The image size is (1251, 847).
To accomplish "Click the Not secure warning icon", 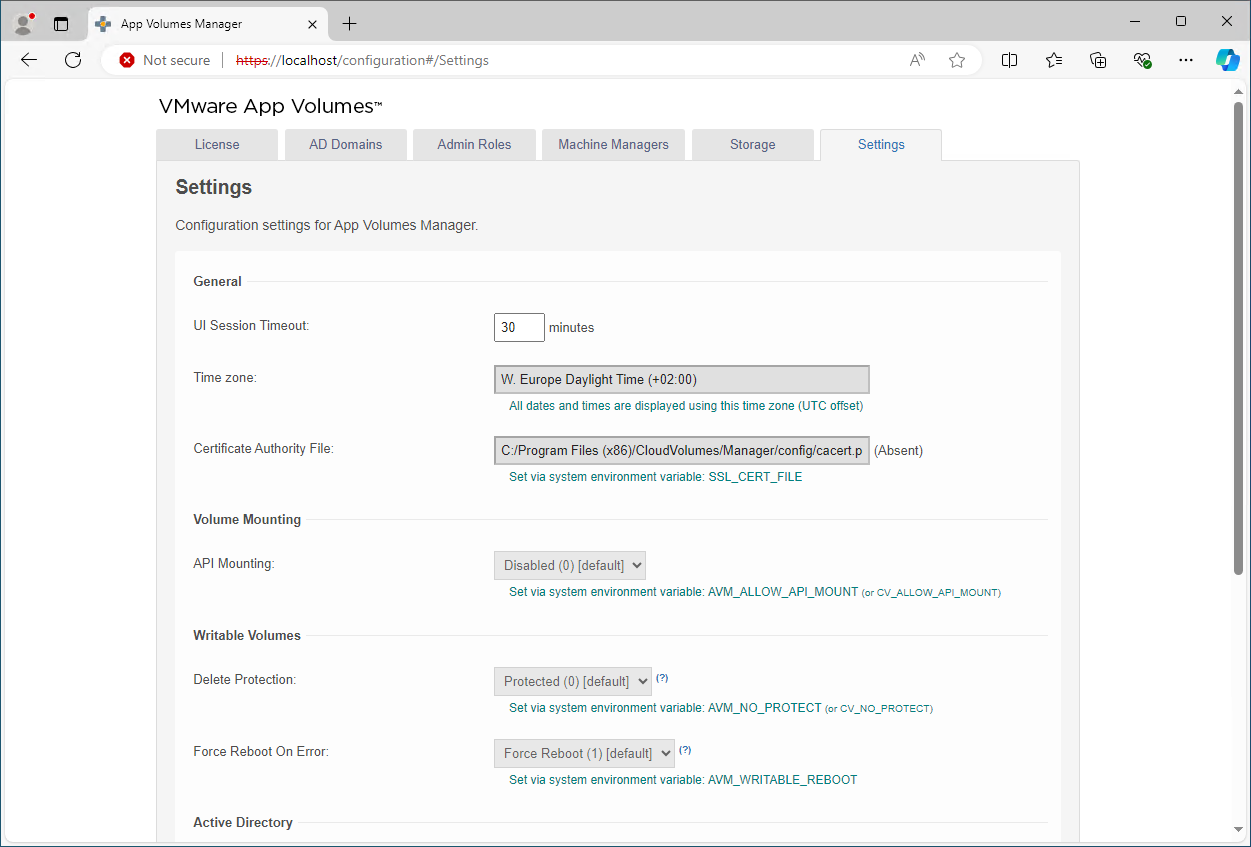I will 127,60.
